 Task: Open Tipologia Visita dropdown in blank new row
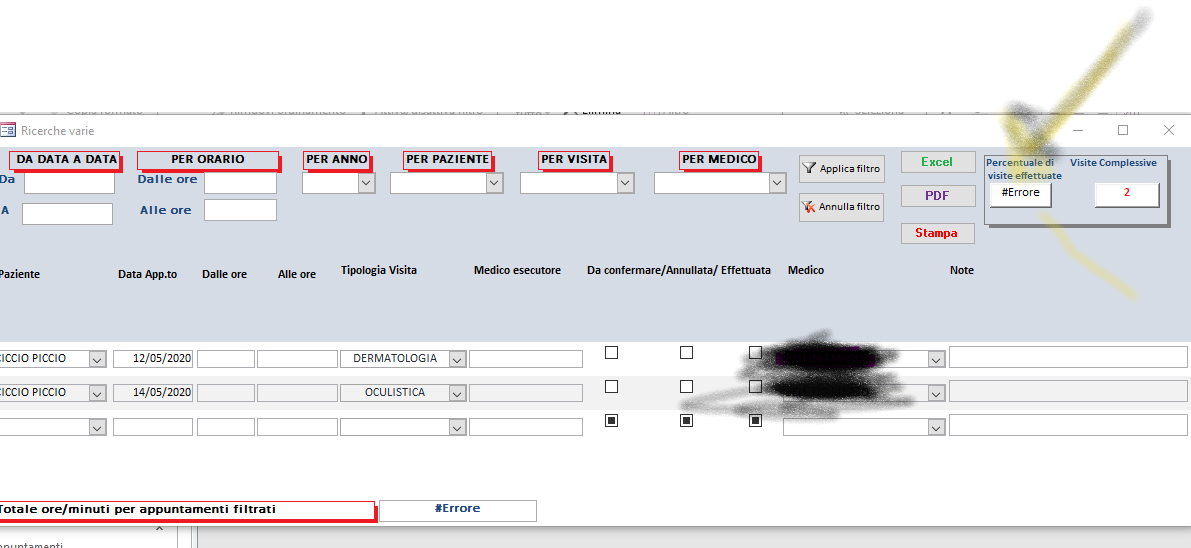(x=456, y=428)
